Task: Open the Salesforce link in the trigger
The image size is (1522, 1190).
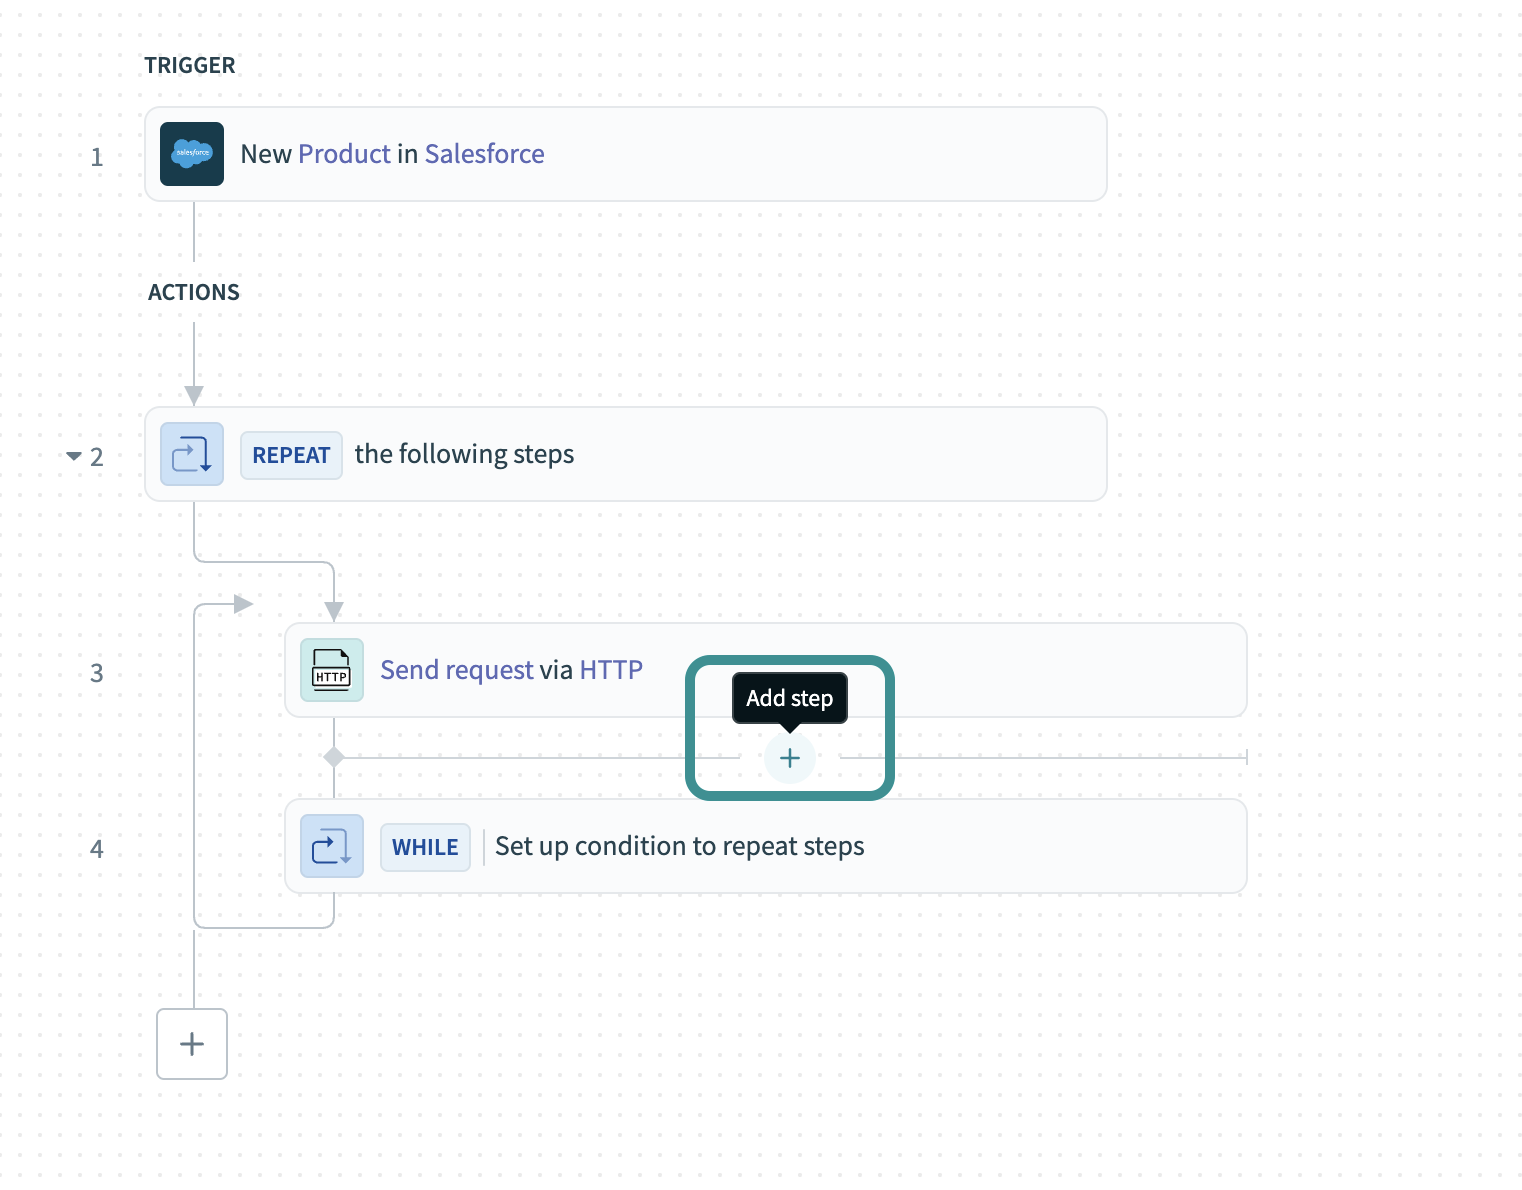Action: tap(484, 153)
